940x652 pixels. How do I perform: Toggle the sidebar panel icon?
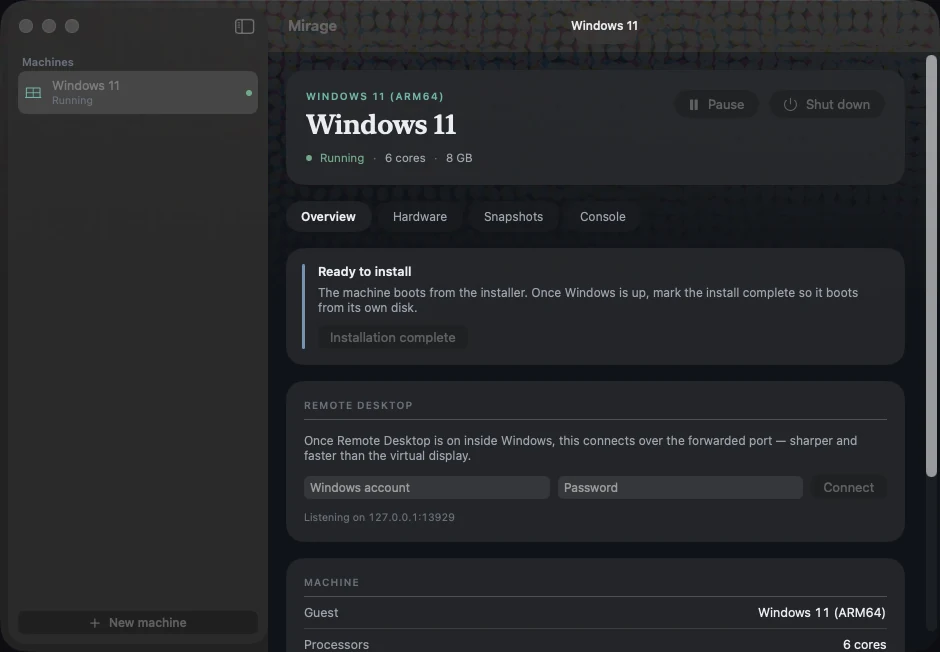tap(244, 26)
